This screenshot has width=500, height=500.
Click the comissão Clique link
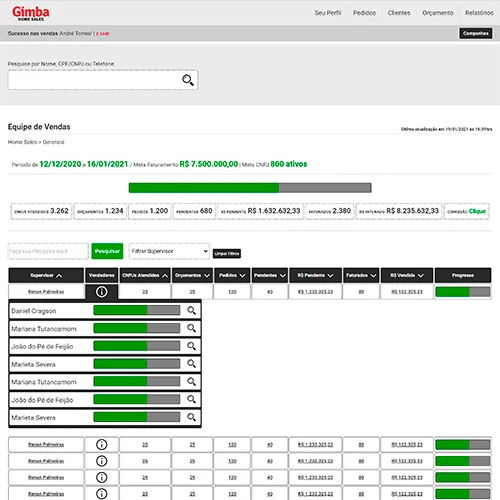[477, 211]
